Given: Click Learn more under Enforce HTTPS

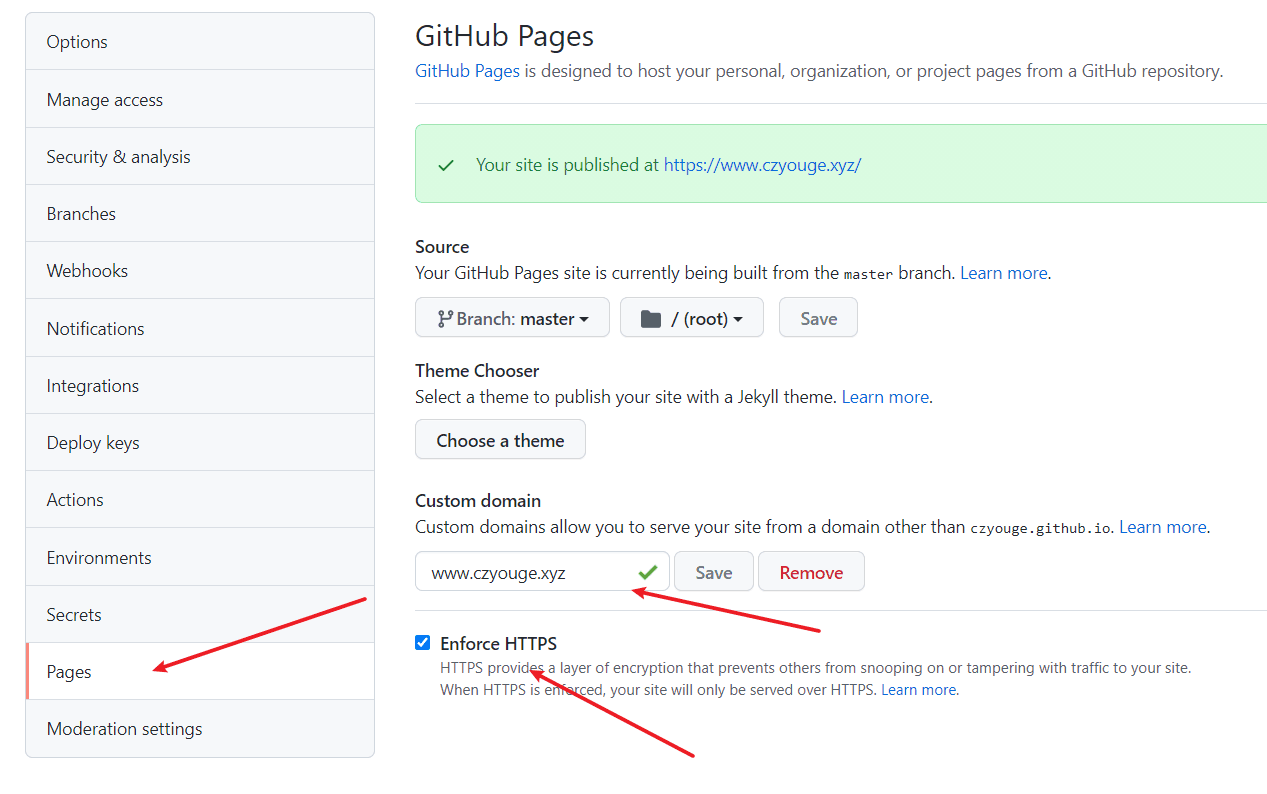Looking at the screenshot, I should (x=919, y=690).
